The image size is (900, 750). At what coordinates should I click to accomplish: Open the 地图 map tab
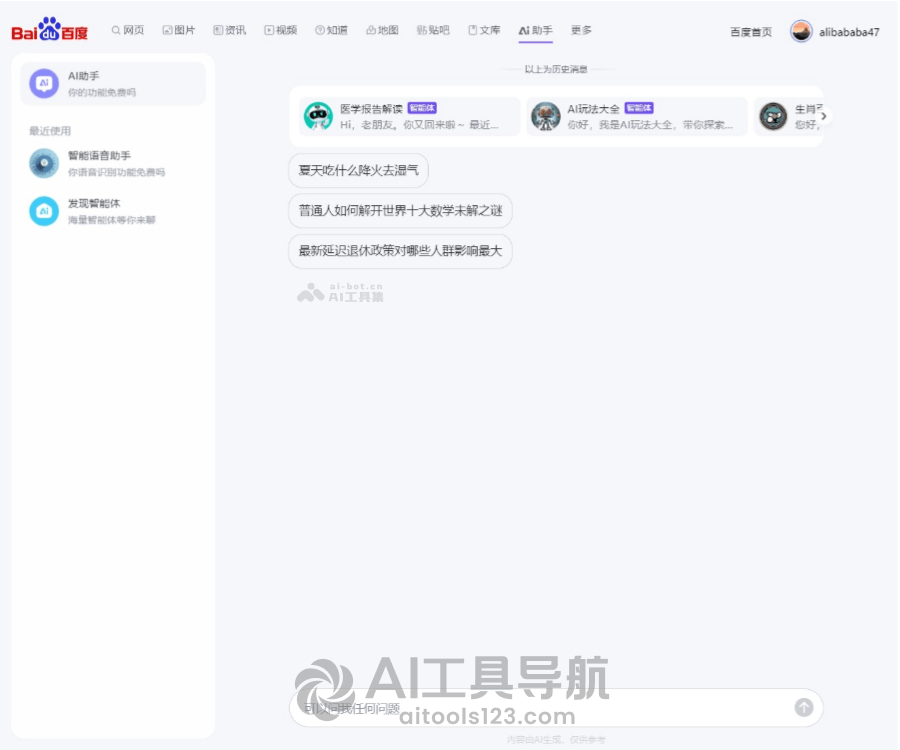click(382, 30)
